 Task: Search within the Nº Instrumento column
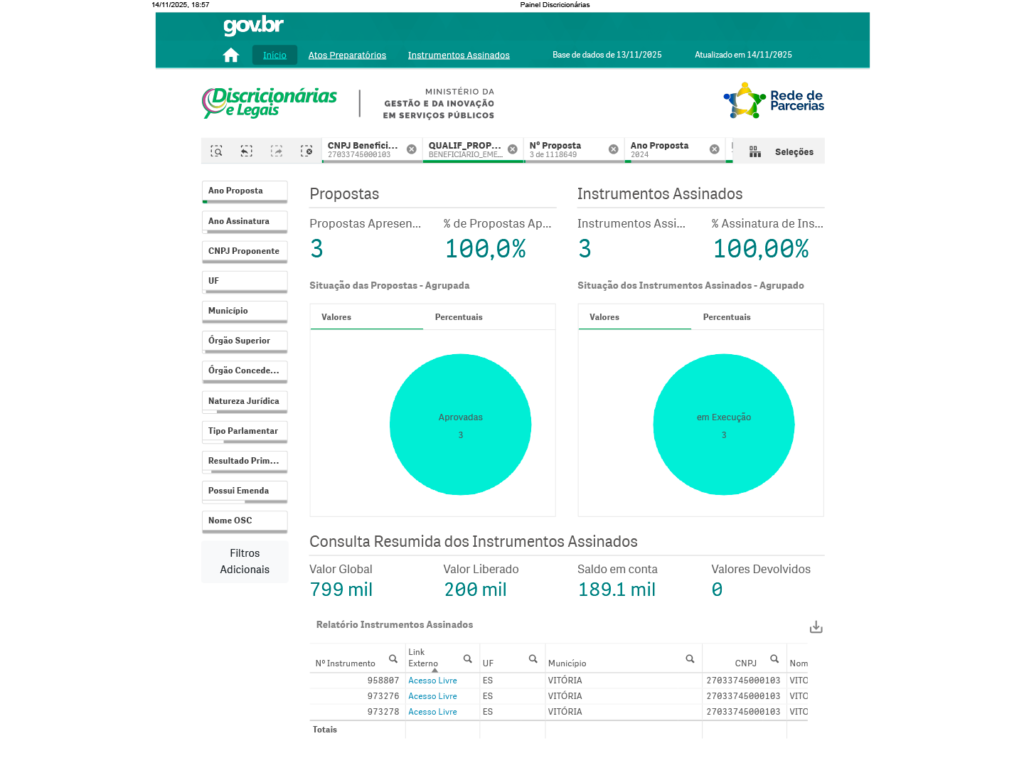[393, 659]
